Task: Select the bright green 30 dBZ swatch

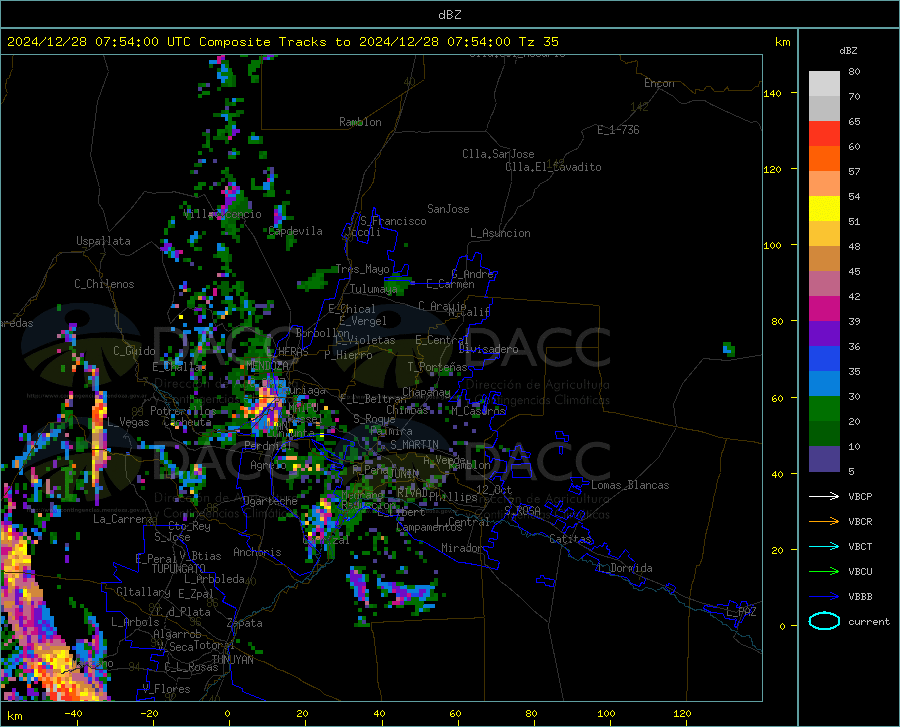Action: 824,409
